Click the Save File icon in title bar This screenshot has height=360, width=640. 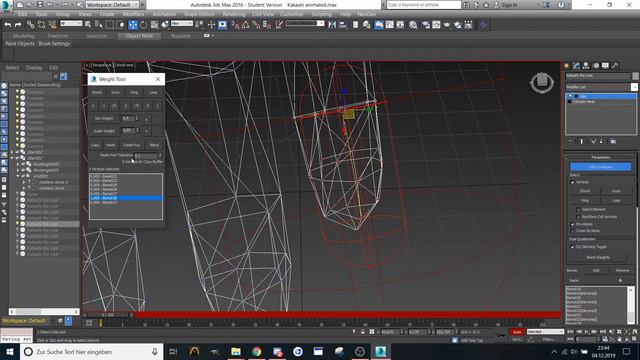pyautogui.click(x=40, y=4)
